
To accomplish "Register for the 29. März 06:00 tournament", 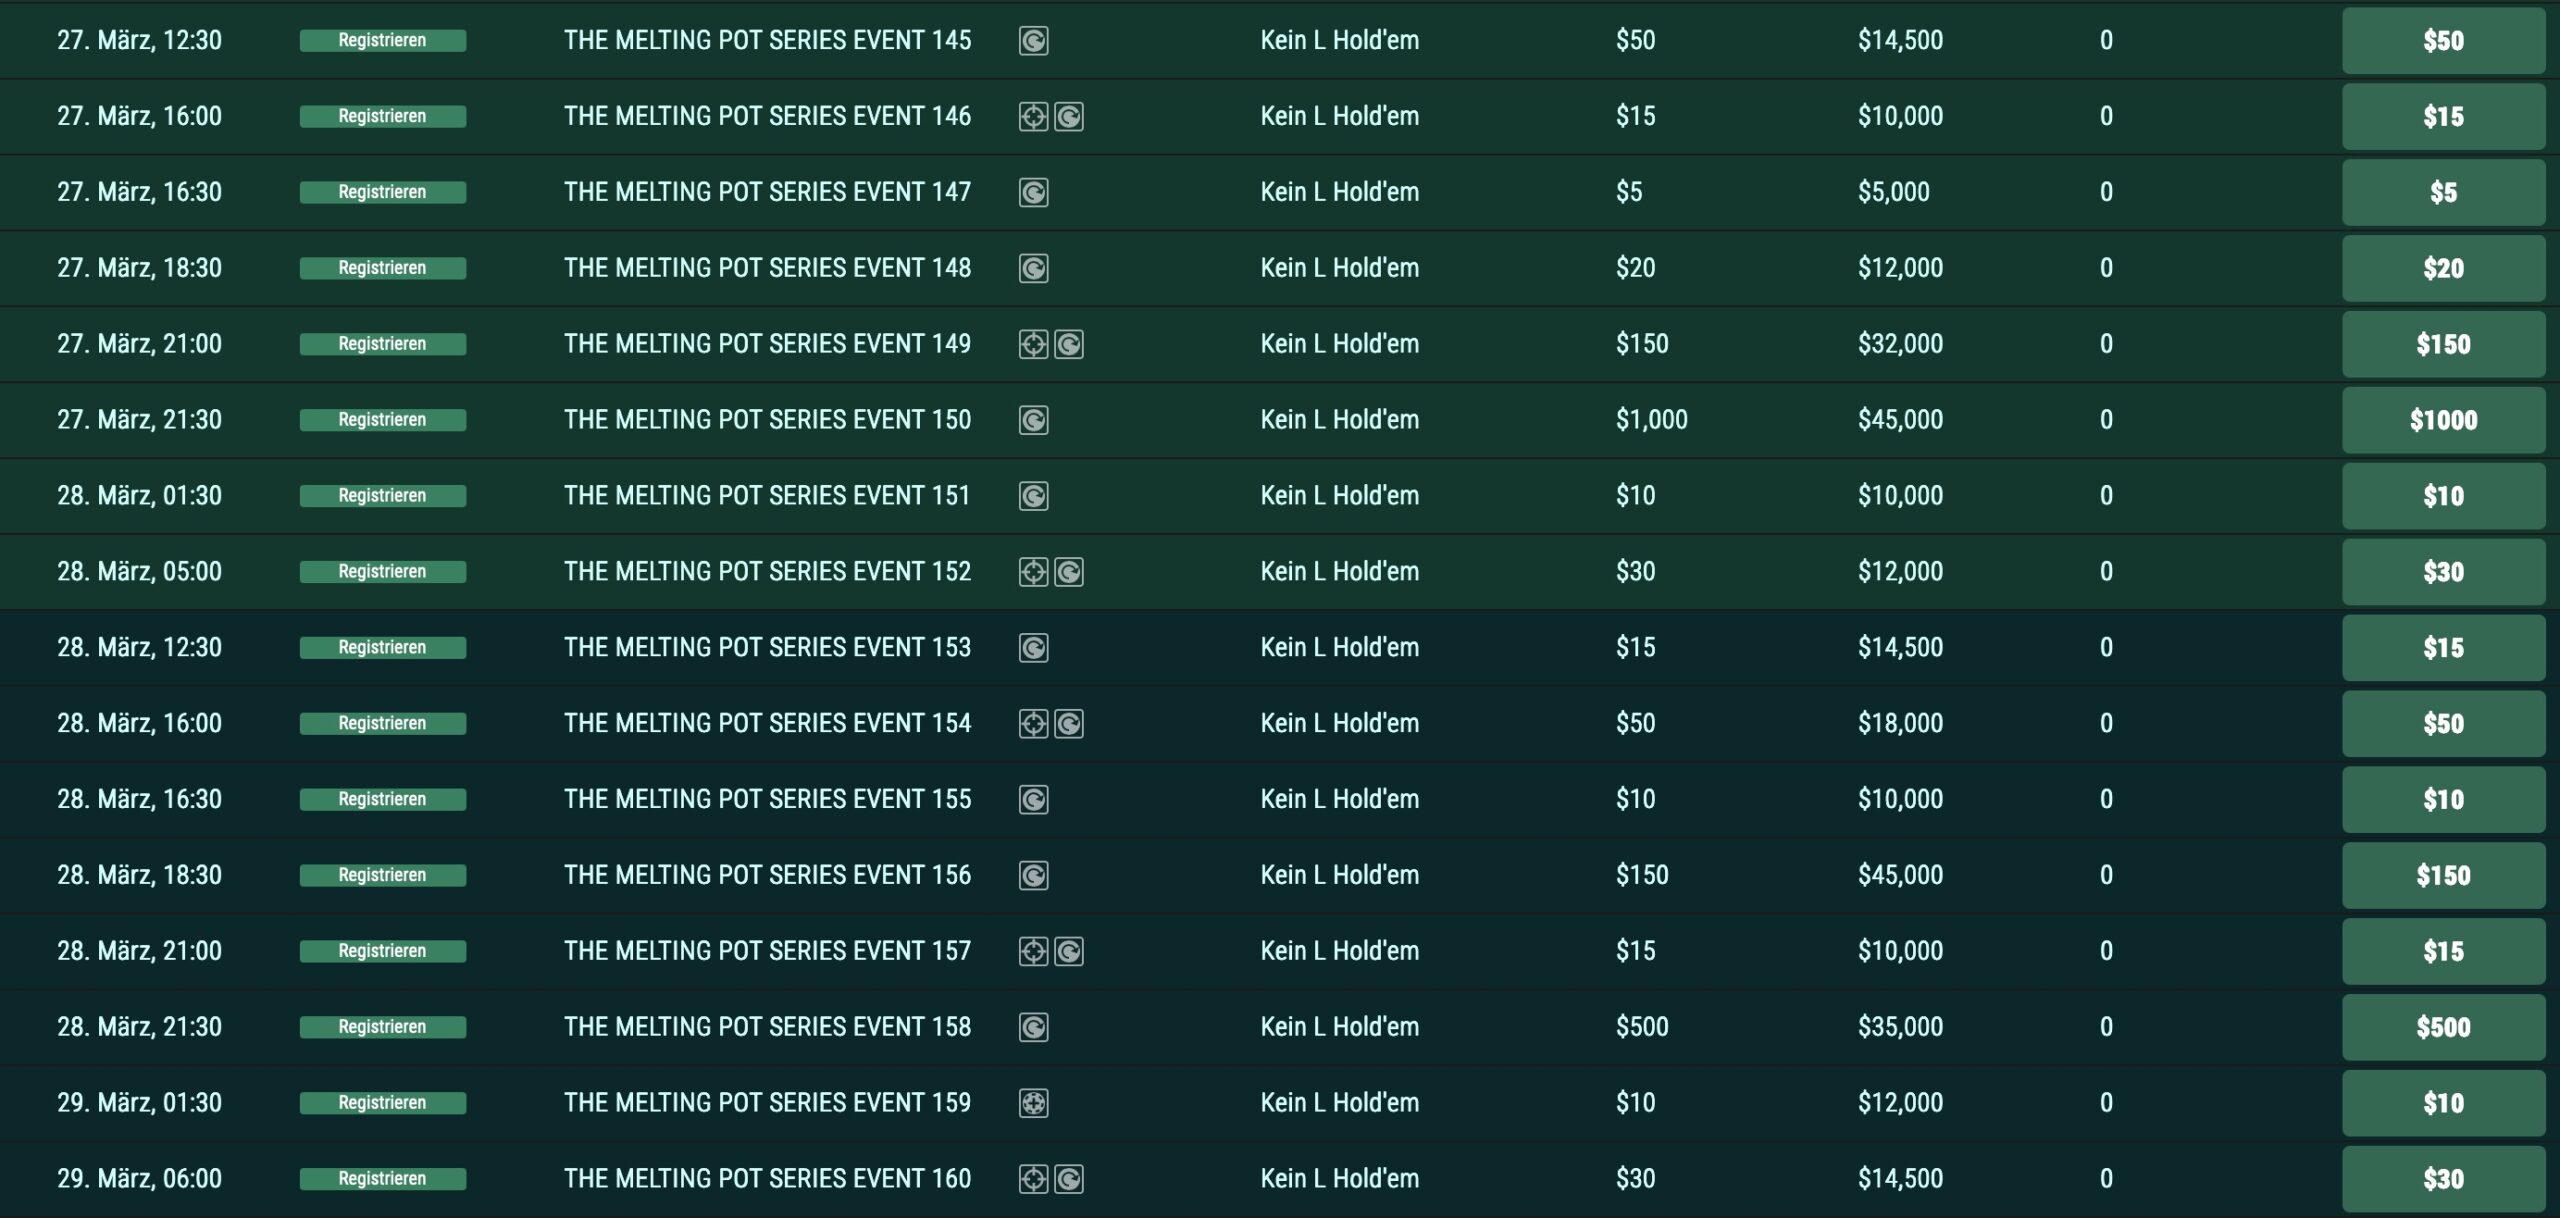I will coord(382,1179).
